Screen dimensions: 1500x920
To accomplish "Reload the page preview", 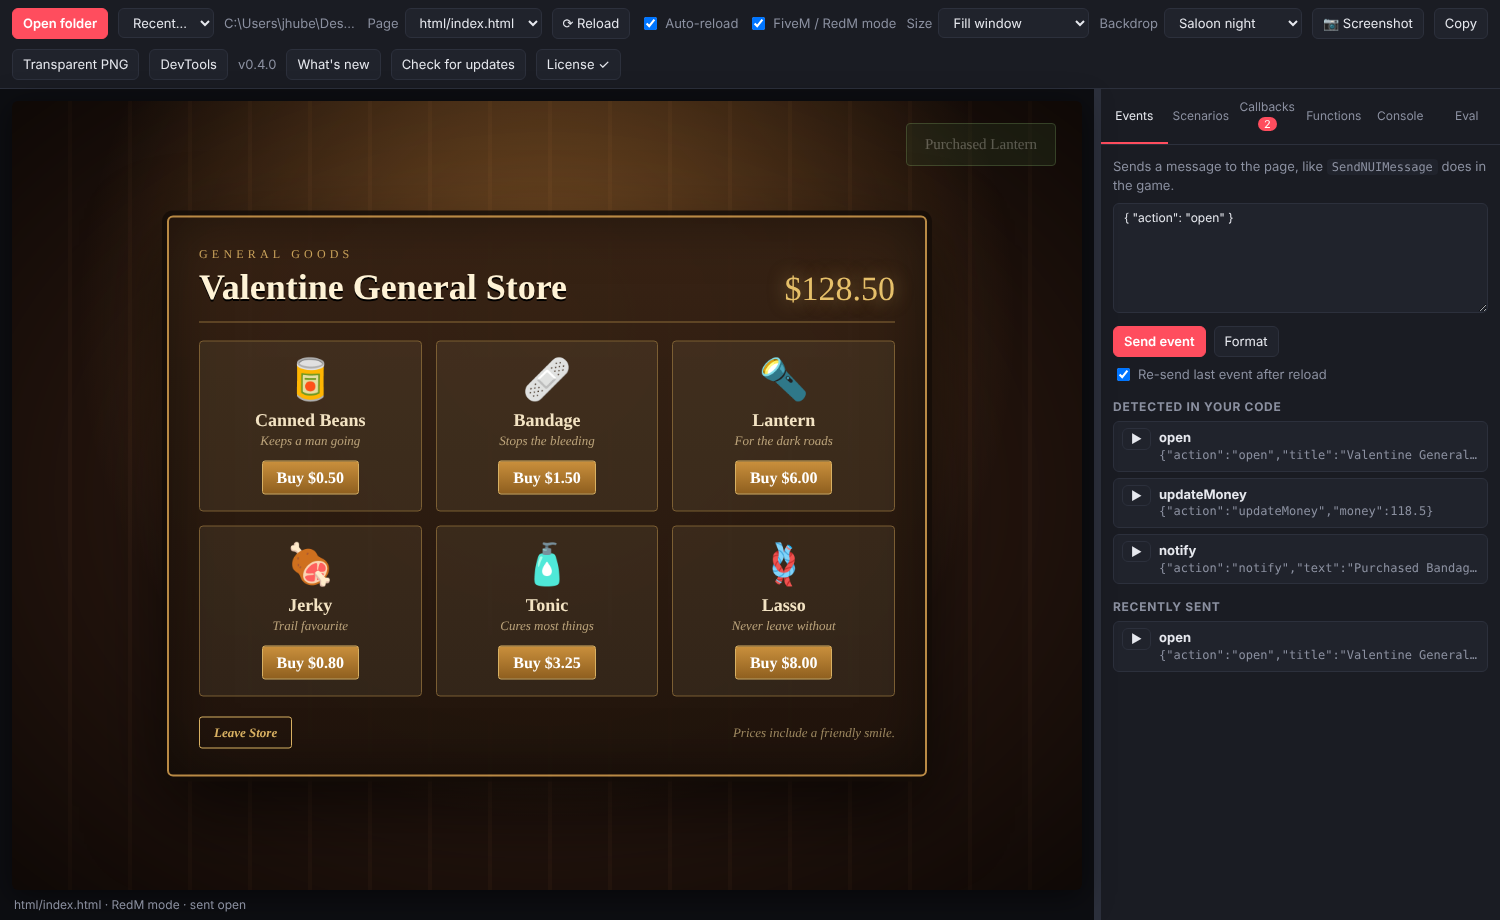I will tap(590, 23).
